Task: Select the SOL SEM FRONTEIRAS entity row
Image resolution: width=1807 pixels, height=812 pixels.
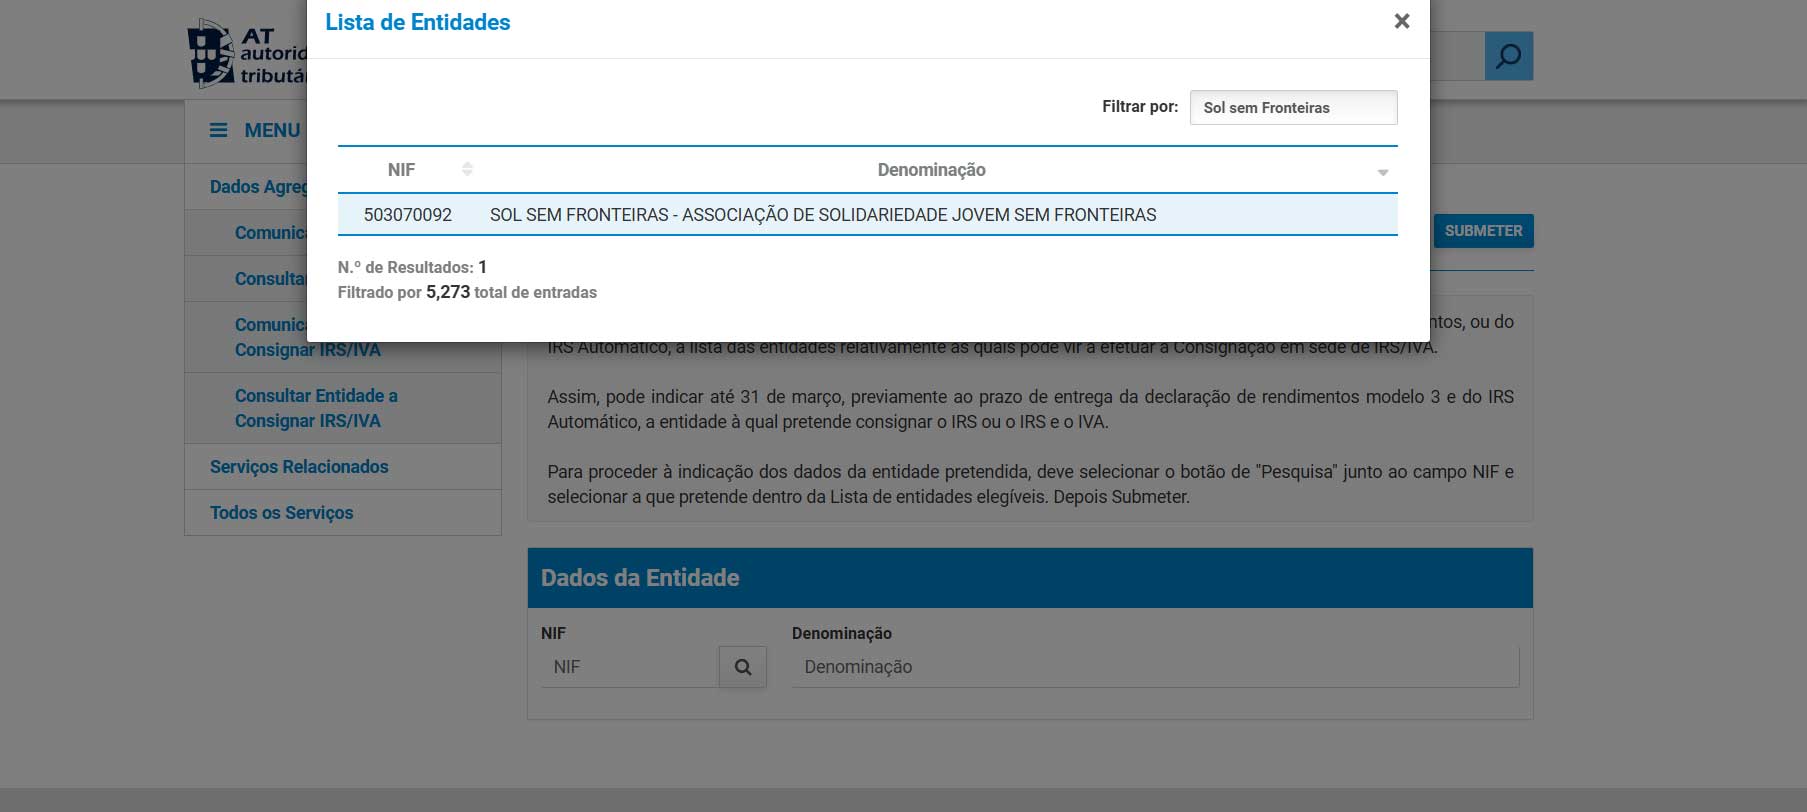Action: pos(822,215)
